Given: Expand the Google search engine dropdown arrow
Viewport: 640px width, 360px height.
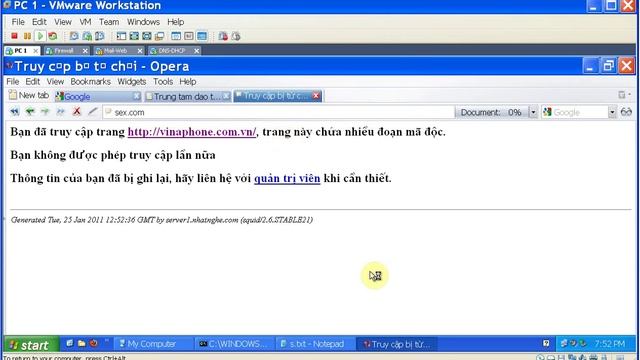Looking at the screenshot, I should [612, 112].
